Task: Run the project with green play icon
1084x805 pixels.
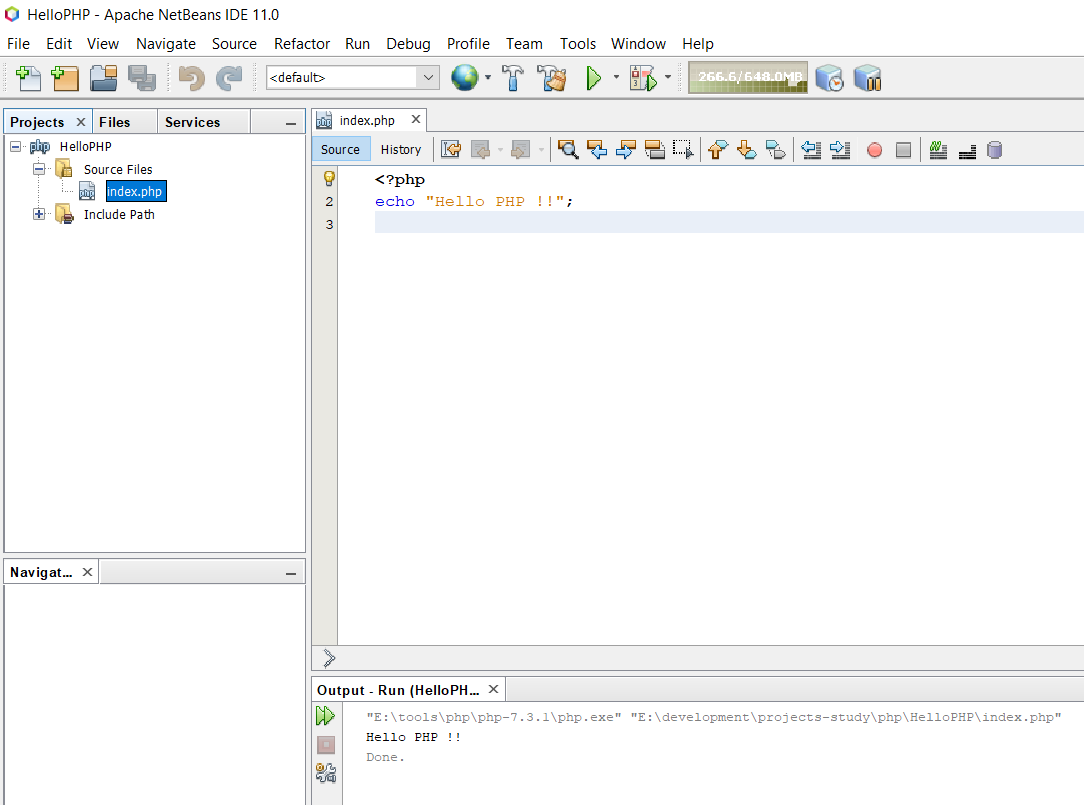Action: [x=593, y=78]
